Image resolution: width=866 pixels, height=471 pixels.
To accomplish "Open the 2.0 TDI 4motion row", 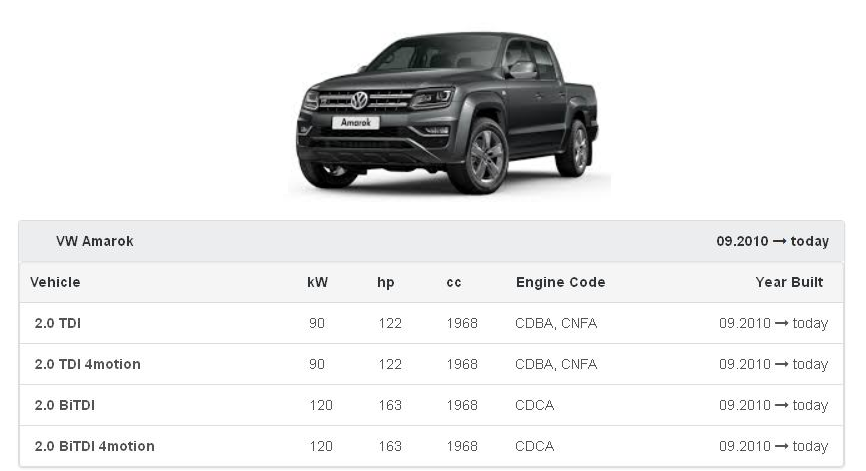I will [431, 364].
